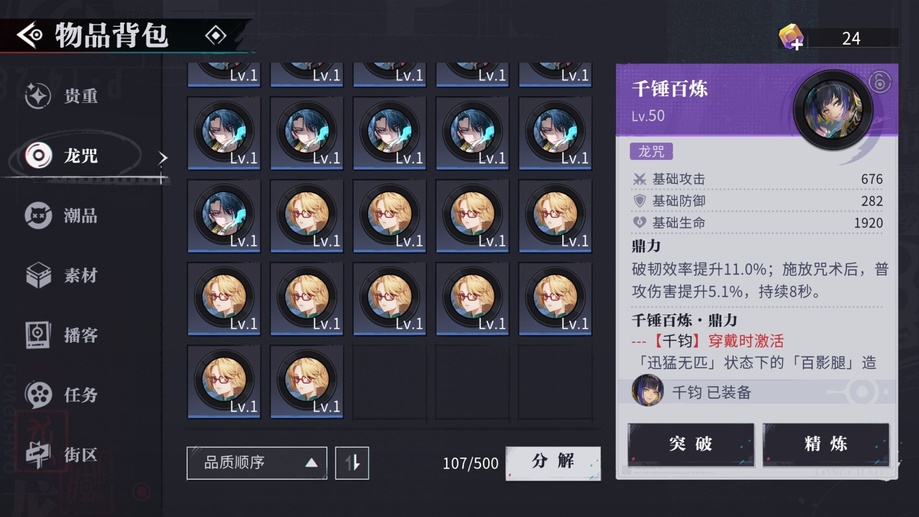Select first blue-haired character item in second row
The height and width of the screenshot is (517, 919).
[224, 134]
